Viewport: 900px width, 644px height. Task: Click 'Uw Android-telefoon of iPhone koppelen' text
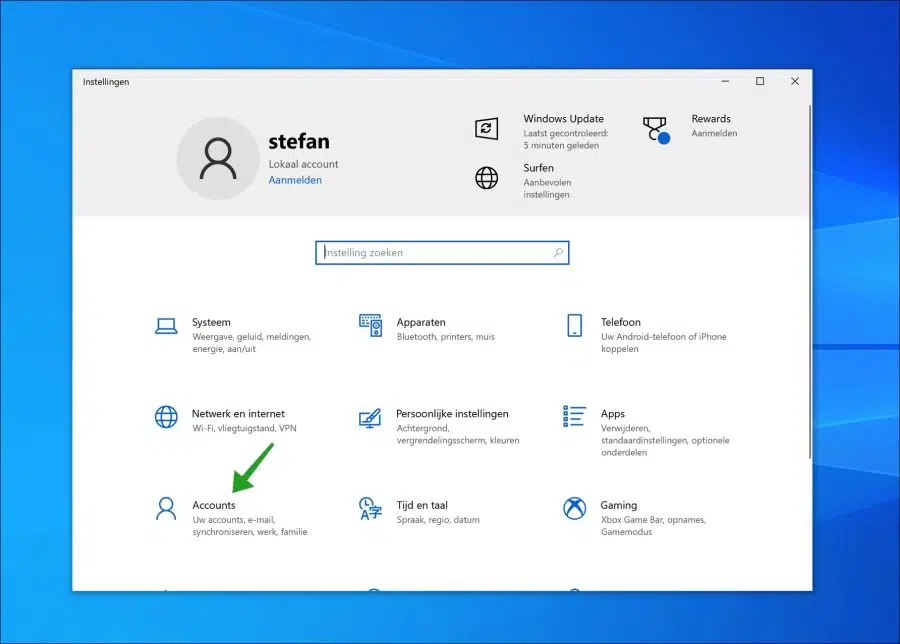point(664,343)
